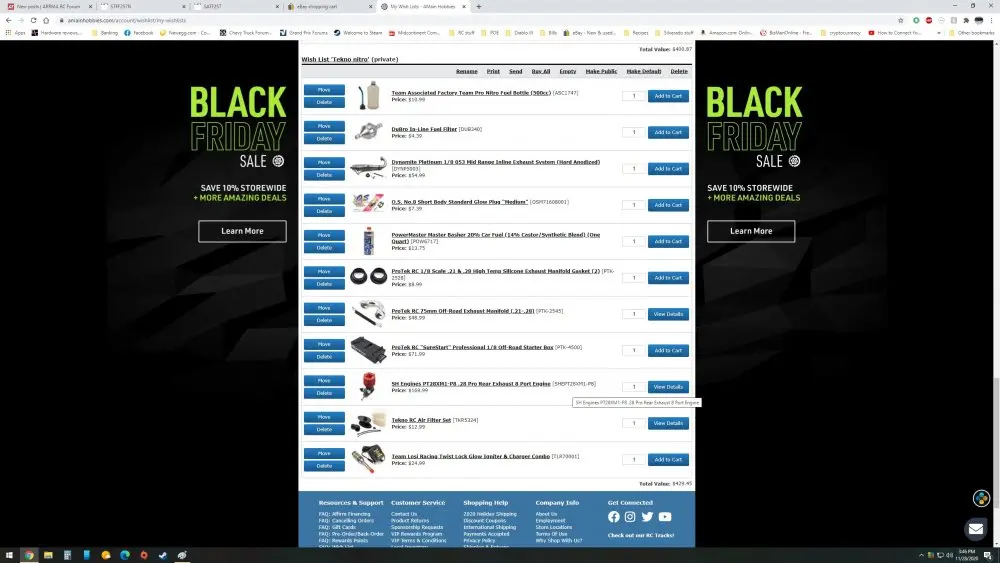Open the Apps bookmarks shortcut

[15, 33]
